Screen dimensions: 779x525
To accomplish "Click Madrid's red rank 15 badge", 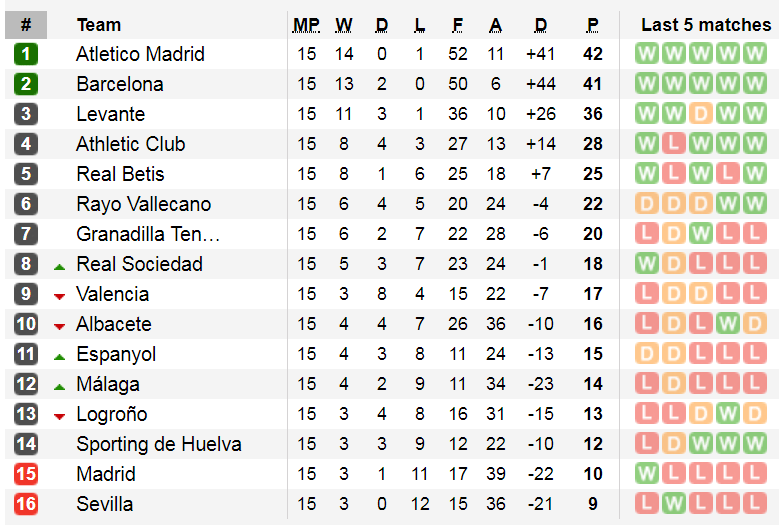I will pos(26,474).
